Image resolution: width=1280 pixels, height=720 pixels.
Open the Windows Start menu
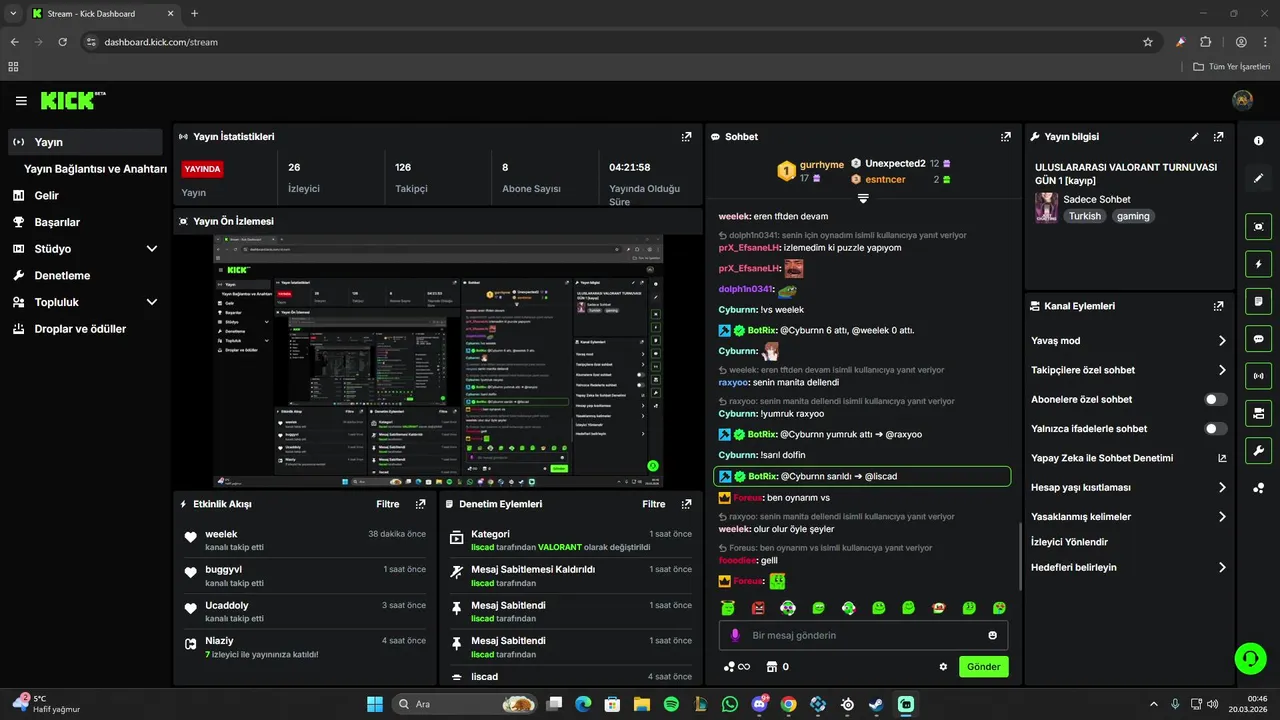[375, 704]
